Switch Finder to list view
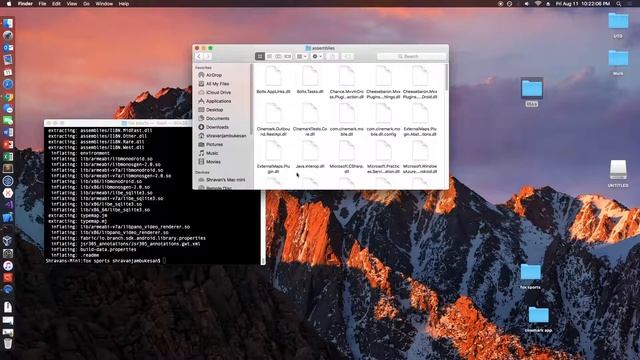640x360 pixels. [x=269, y=56]
